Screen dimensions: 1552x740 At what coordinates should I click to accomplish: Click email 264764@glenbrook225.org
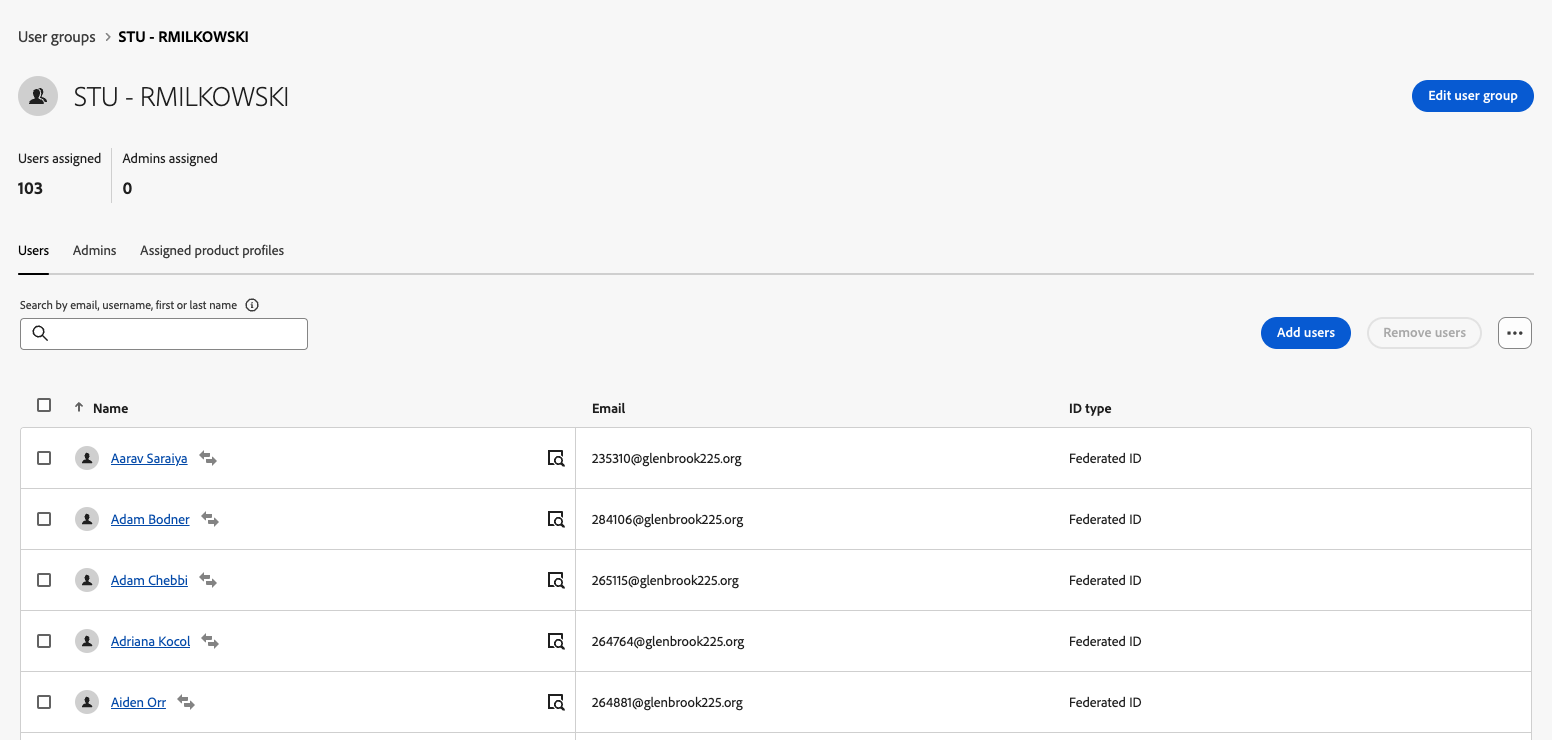tap(668, 642)
